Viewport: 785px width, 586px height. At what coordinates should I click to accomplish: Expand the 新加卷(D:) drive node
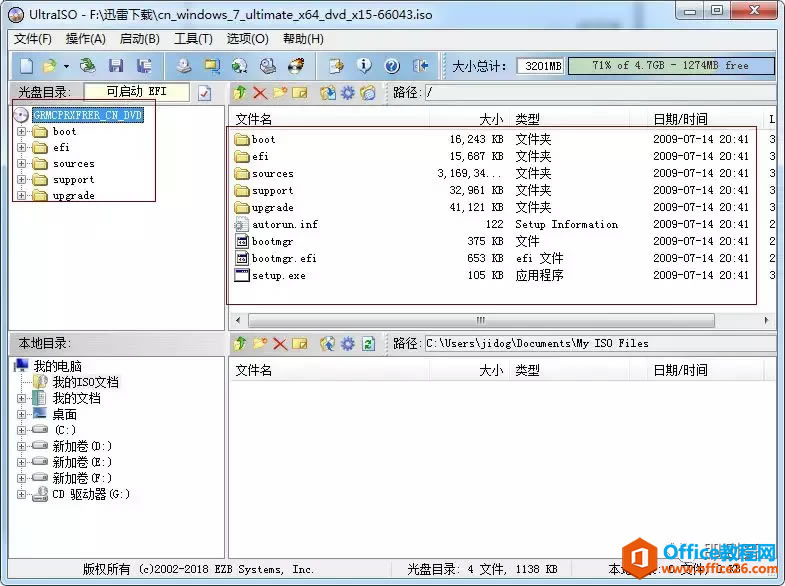point(22,446)
